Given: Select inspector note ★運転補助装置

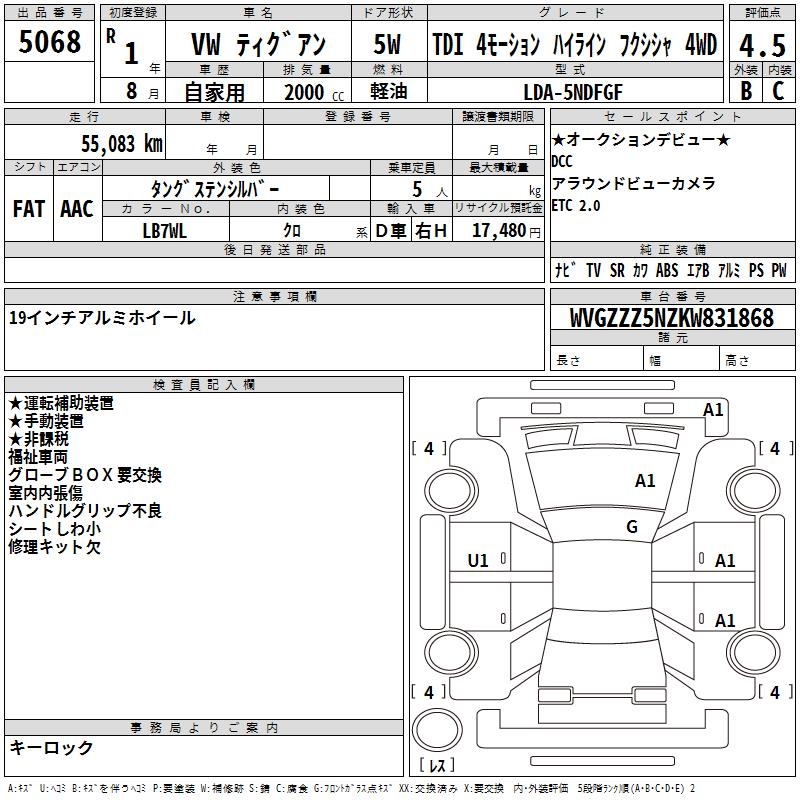Looking at the screenshot, I should (x=61, y=403).
